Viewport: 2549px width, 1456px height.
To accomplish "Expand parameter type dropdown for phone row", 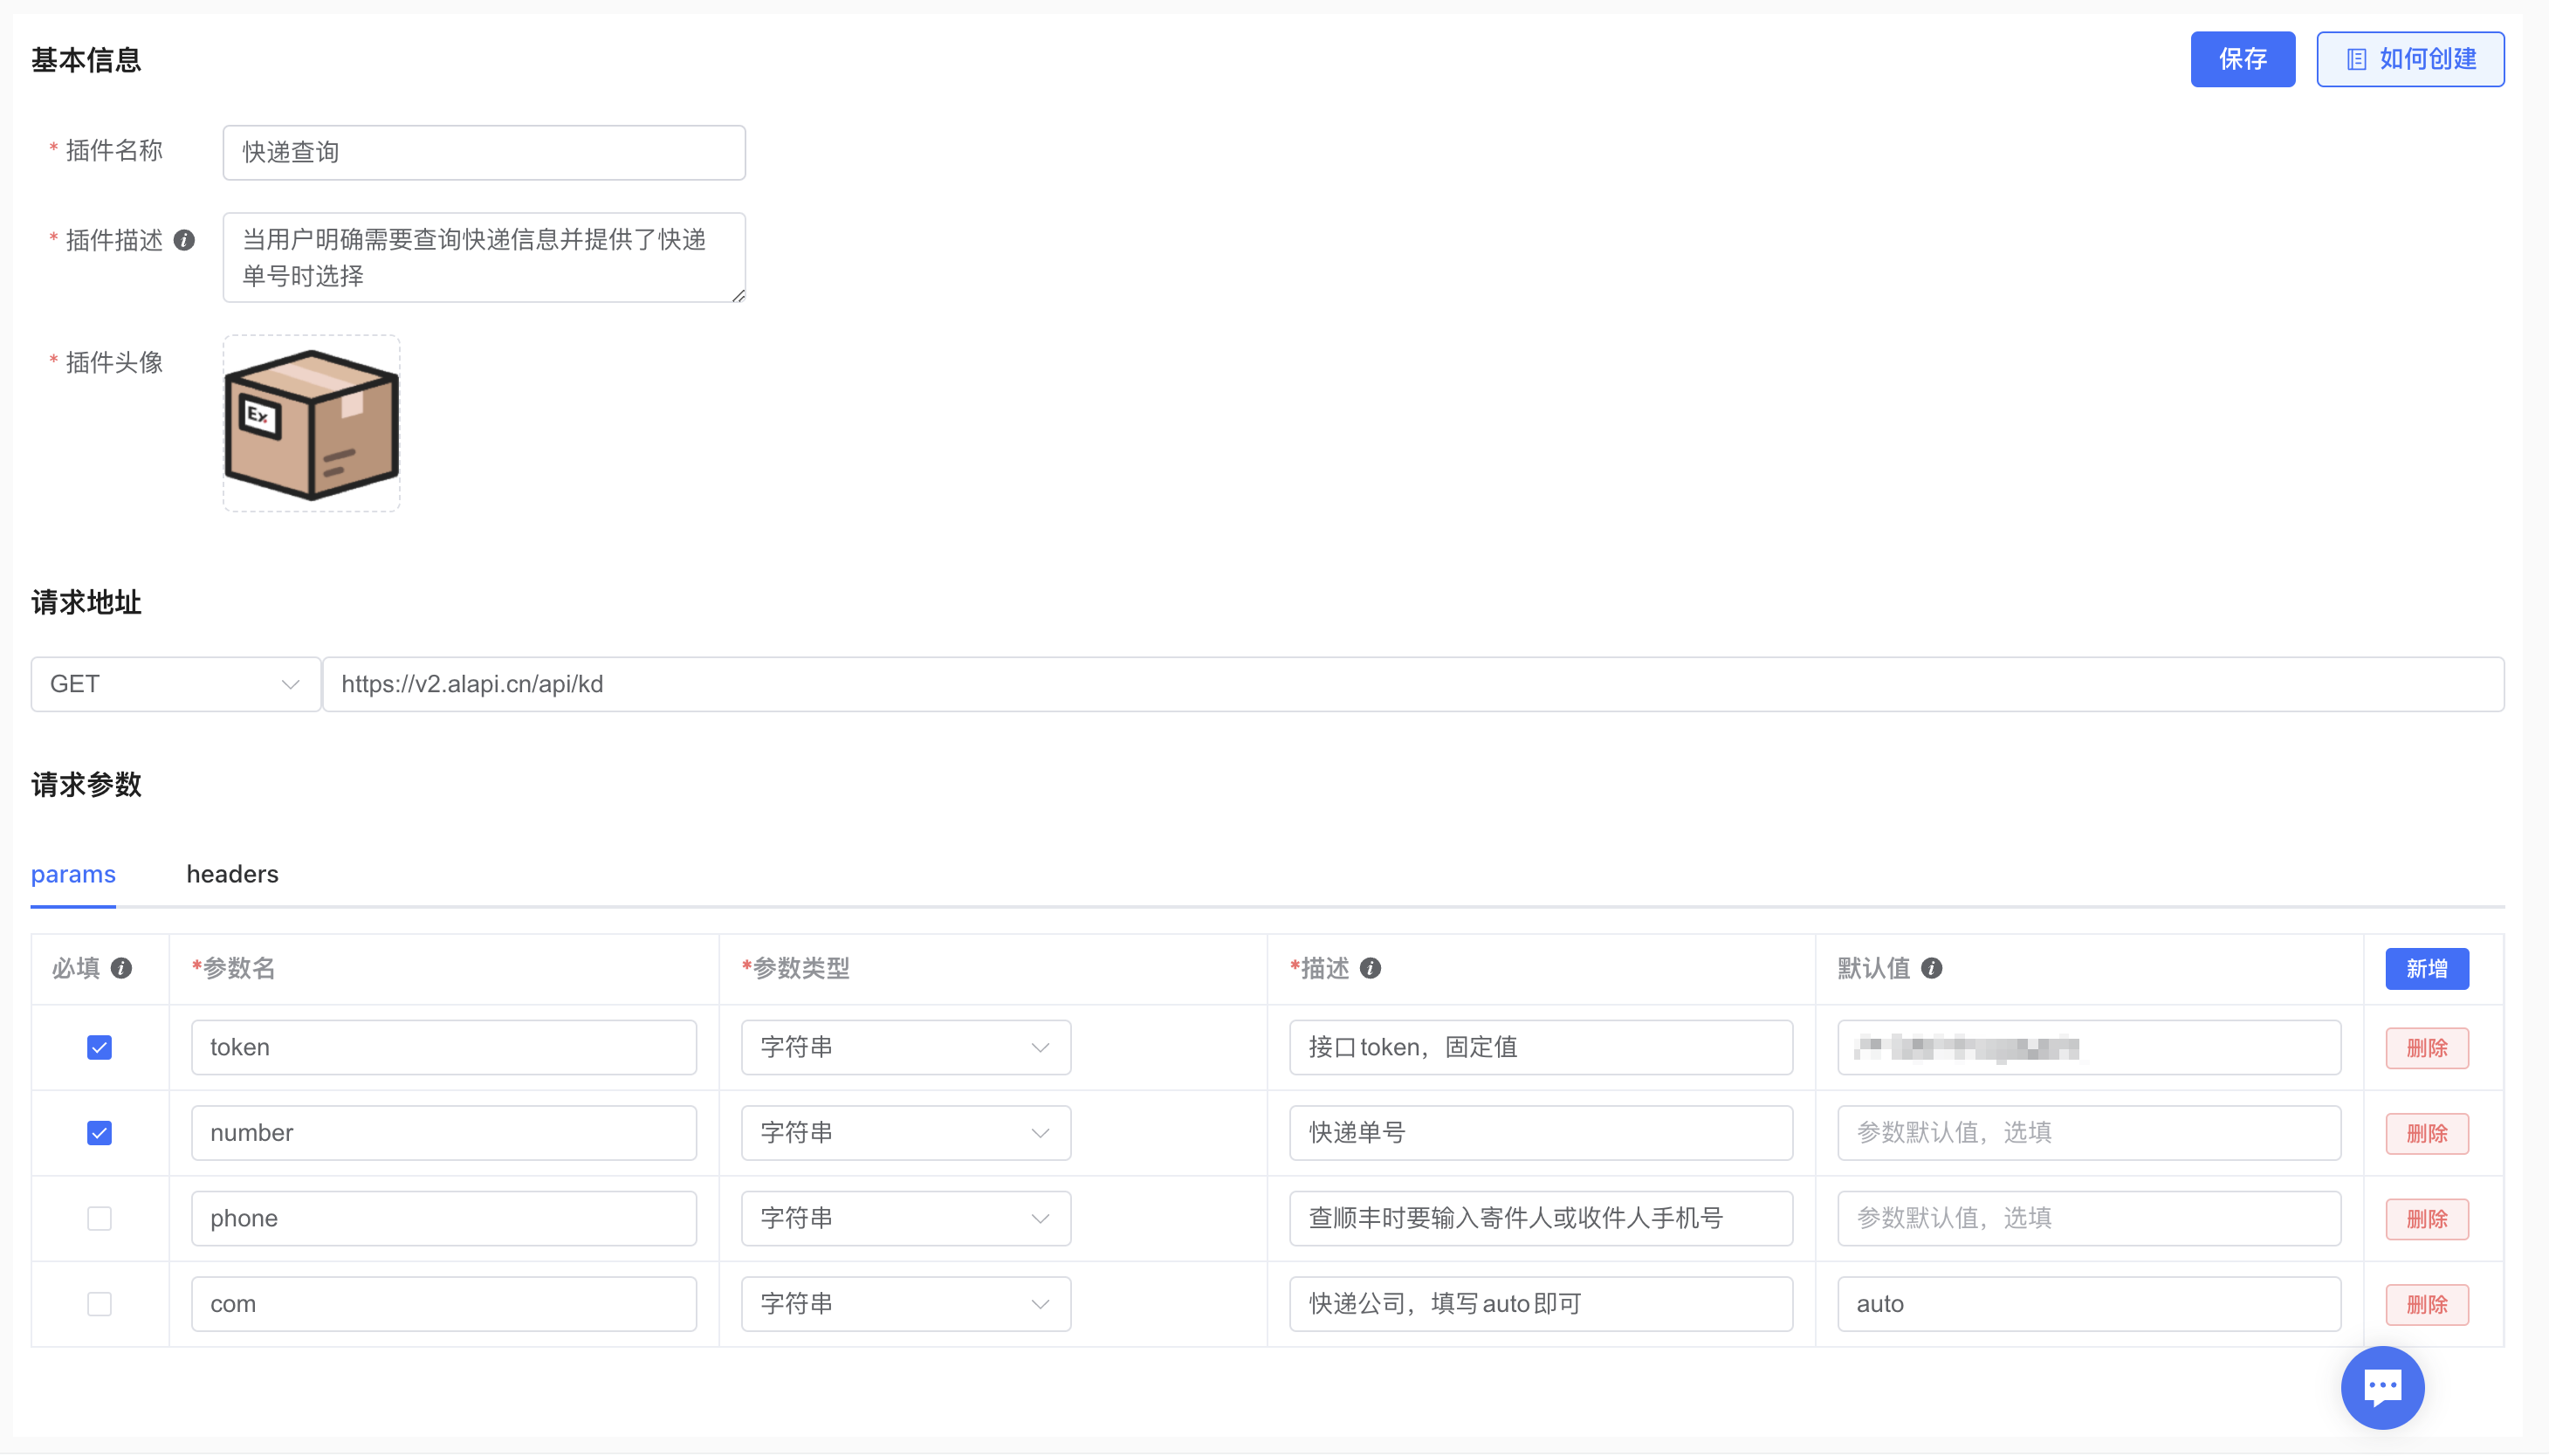I will (x=905, y=1218).
